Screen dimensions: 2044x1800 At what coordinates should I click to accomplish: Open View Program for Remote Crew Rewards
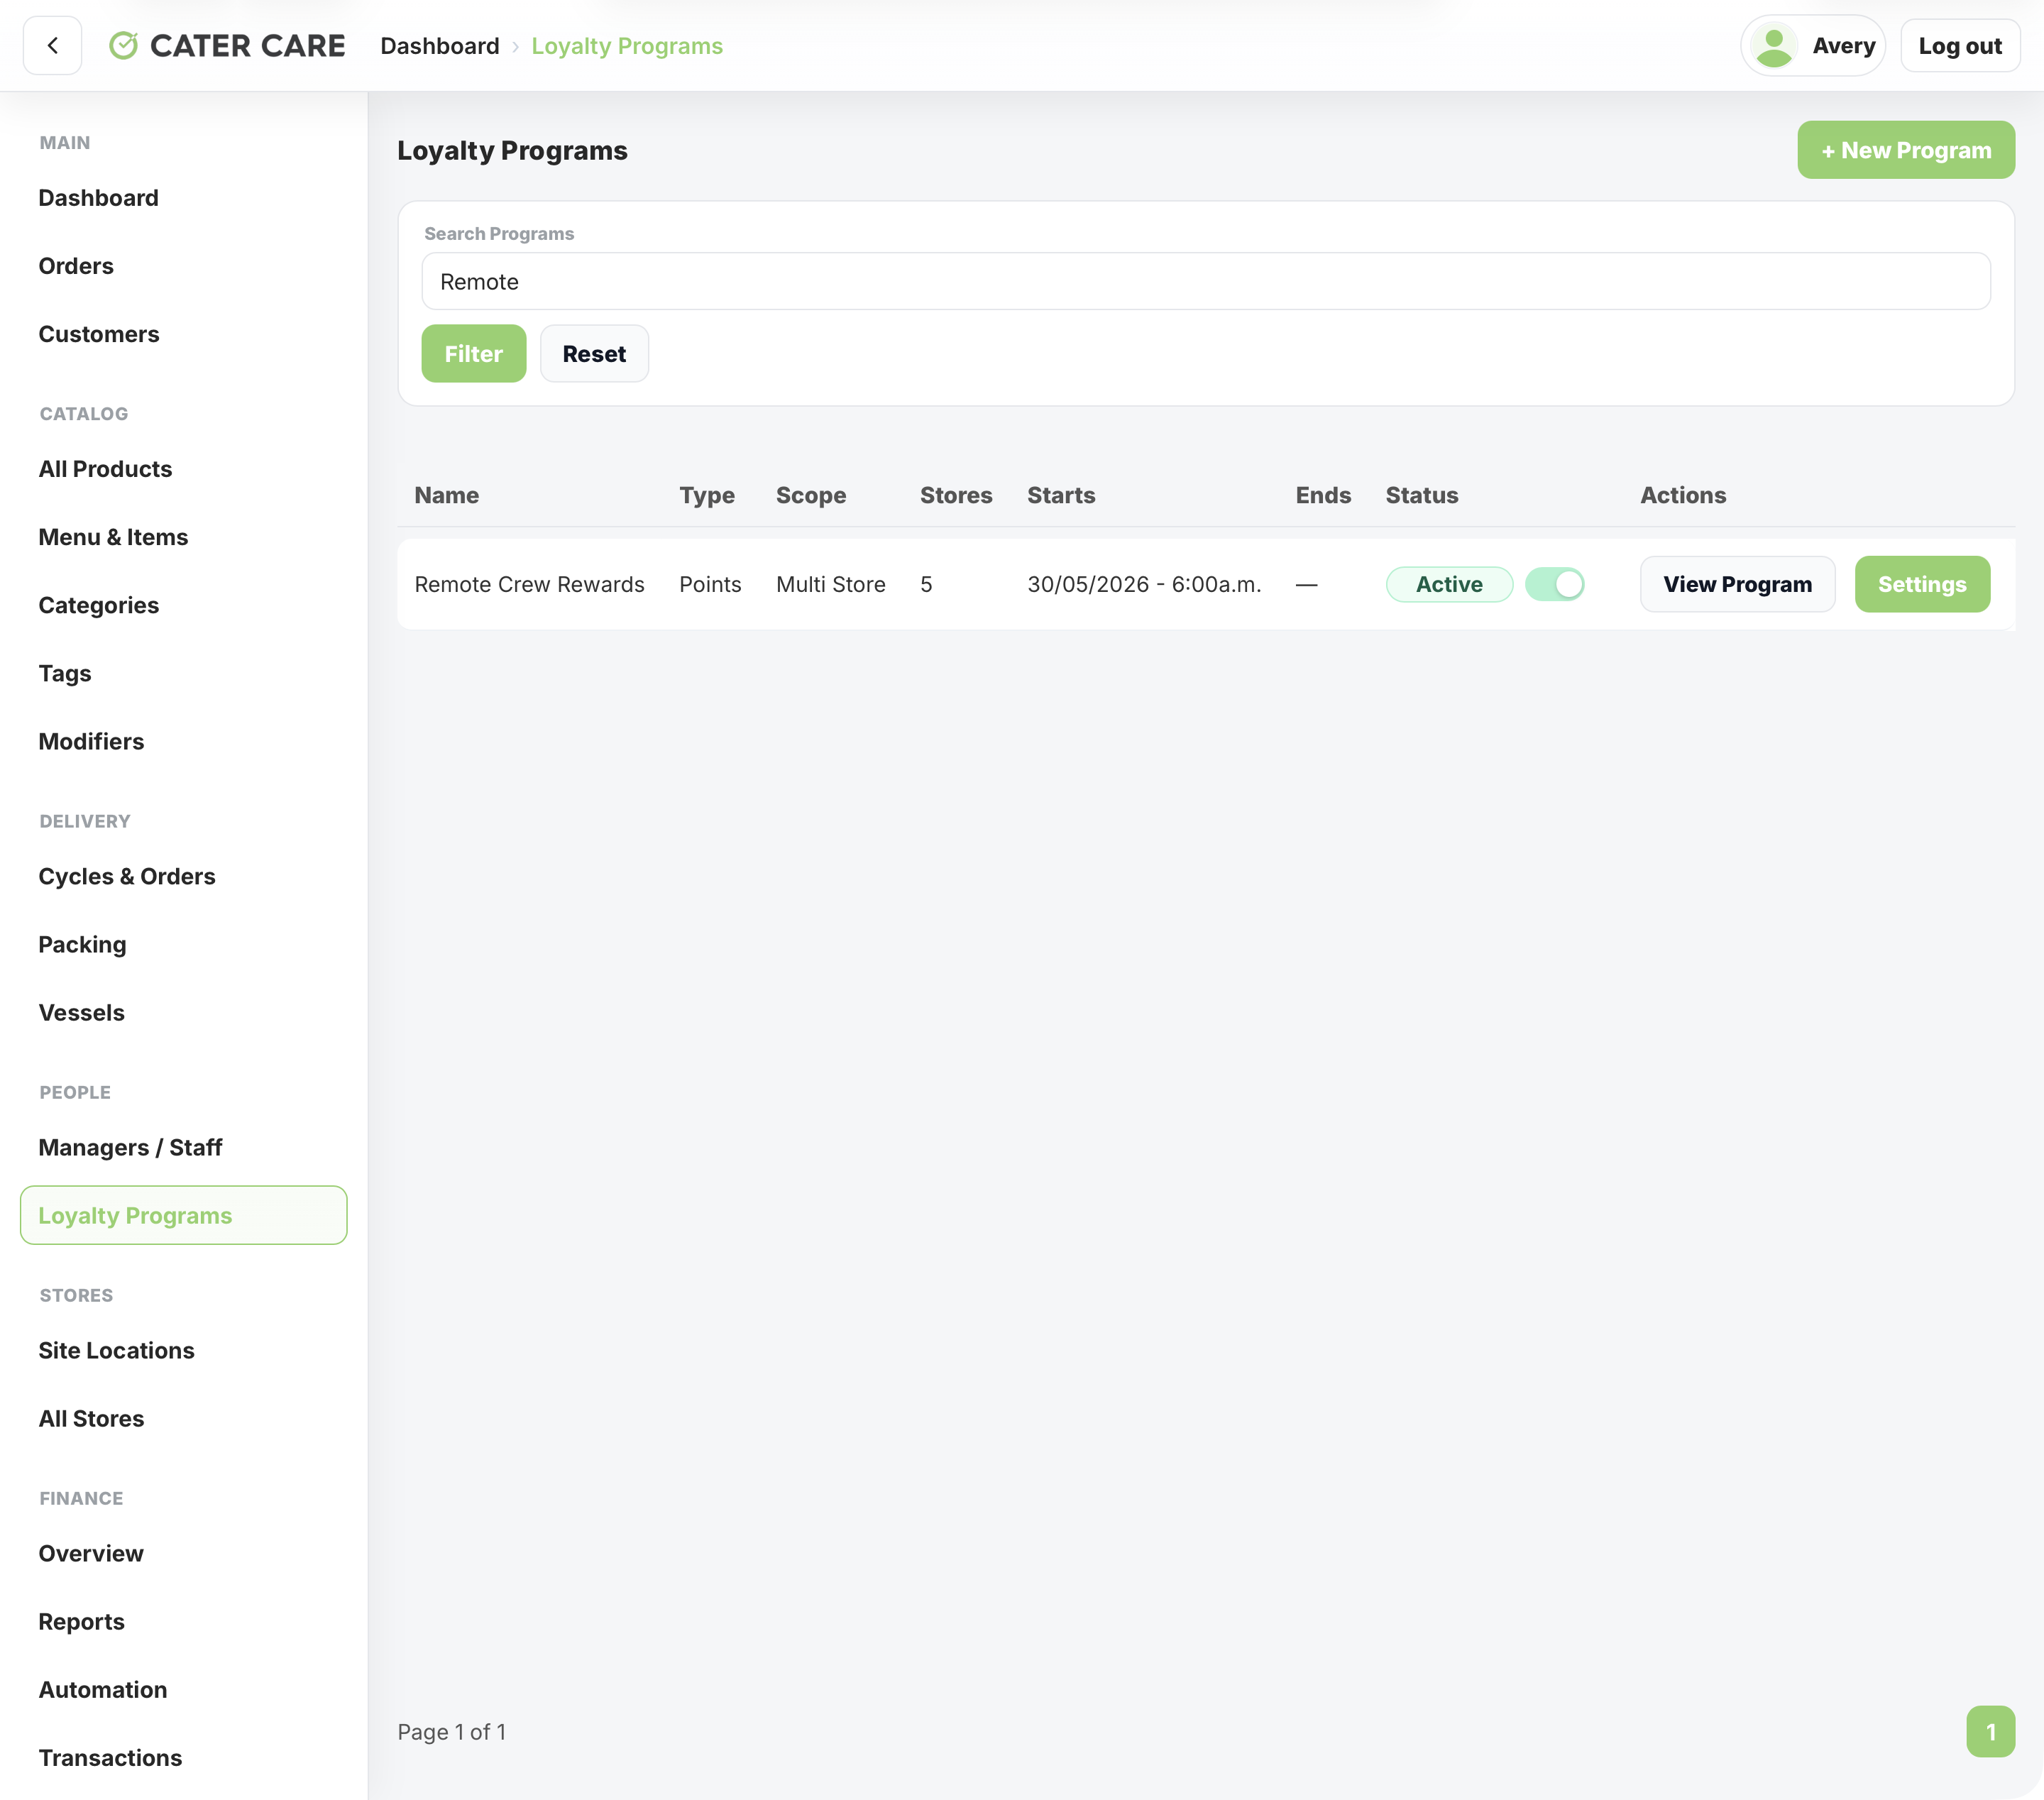coord(1737,584)
